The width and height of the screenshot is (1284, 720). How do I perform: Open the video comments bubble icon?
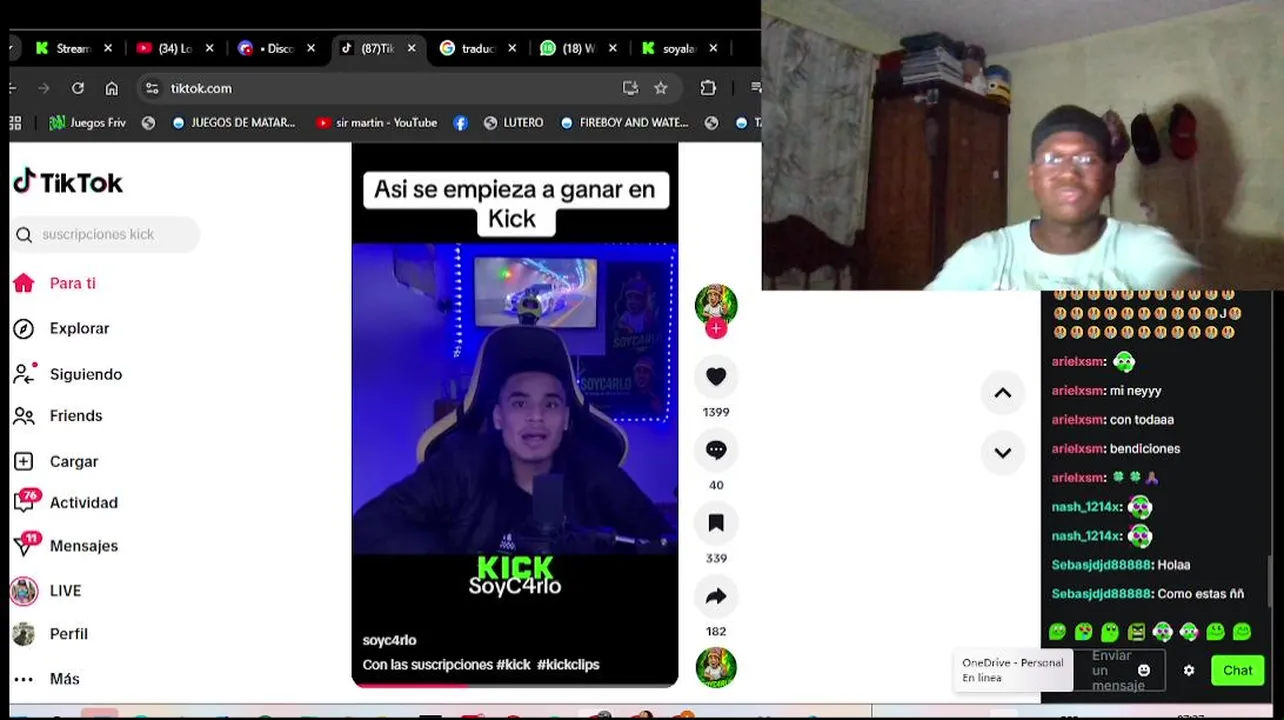[x=716, y=450]
